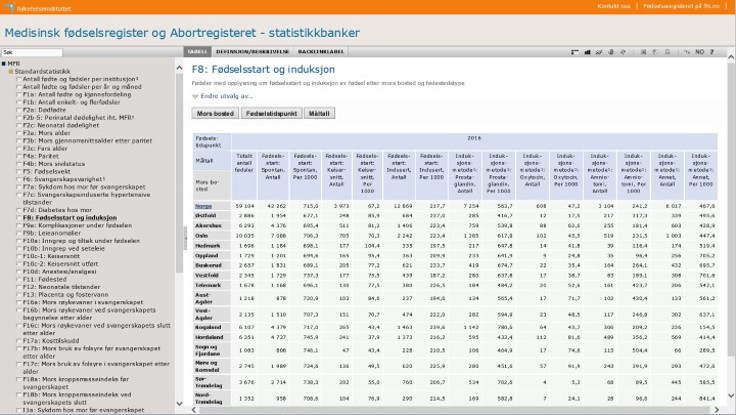Select F1a: Antall fødte og kjønnsfordeling

tap(68, 94)
